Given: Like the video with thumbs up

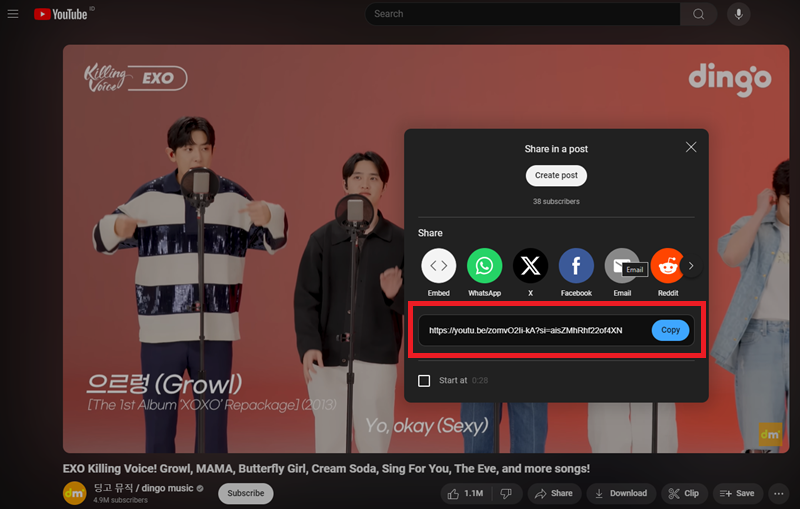Looking at the screenshot, I should pyautogui.click(x=467, y=493).
